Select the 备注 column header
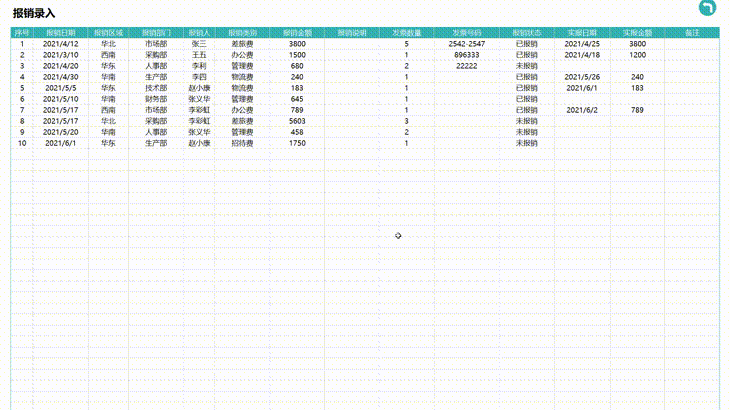The height and width of the screenshot is (410, 730). [x=692, y=33]
